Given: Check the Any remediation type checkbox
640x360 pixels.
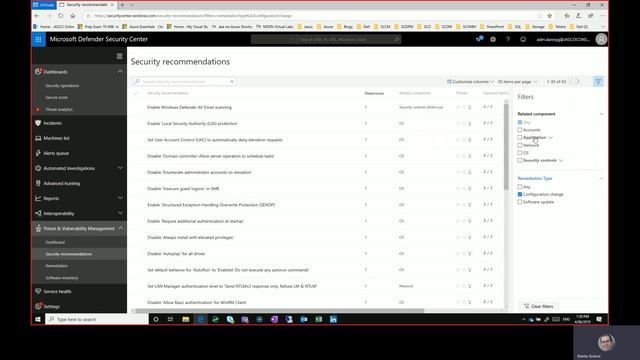Looking at the screenshot, I should click(x=520, y=187).
